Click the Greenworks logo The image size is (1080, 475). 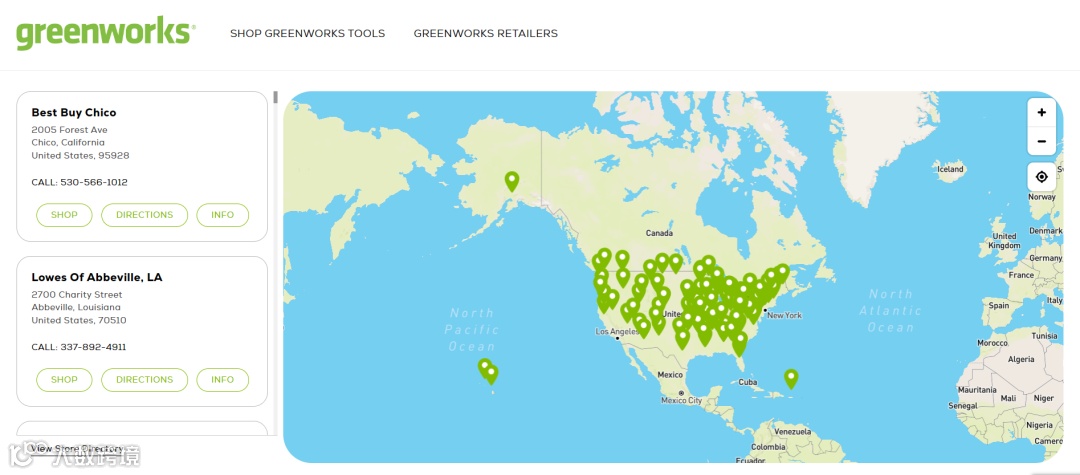click(106, 33)
